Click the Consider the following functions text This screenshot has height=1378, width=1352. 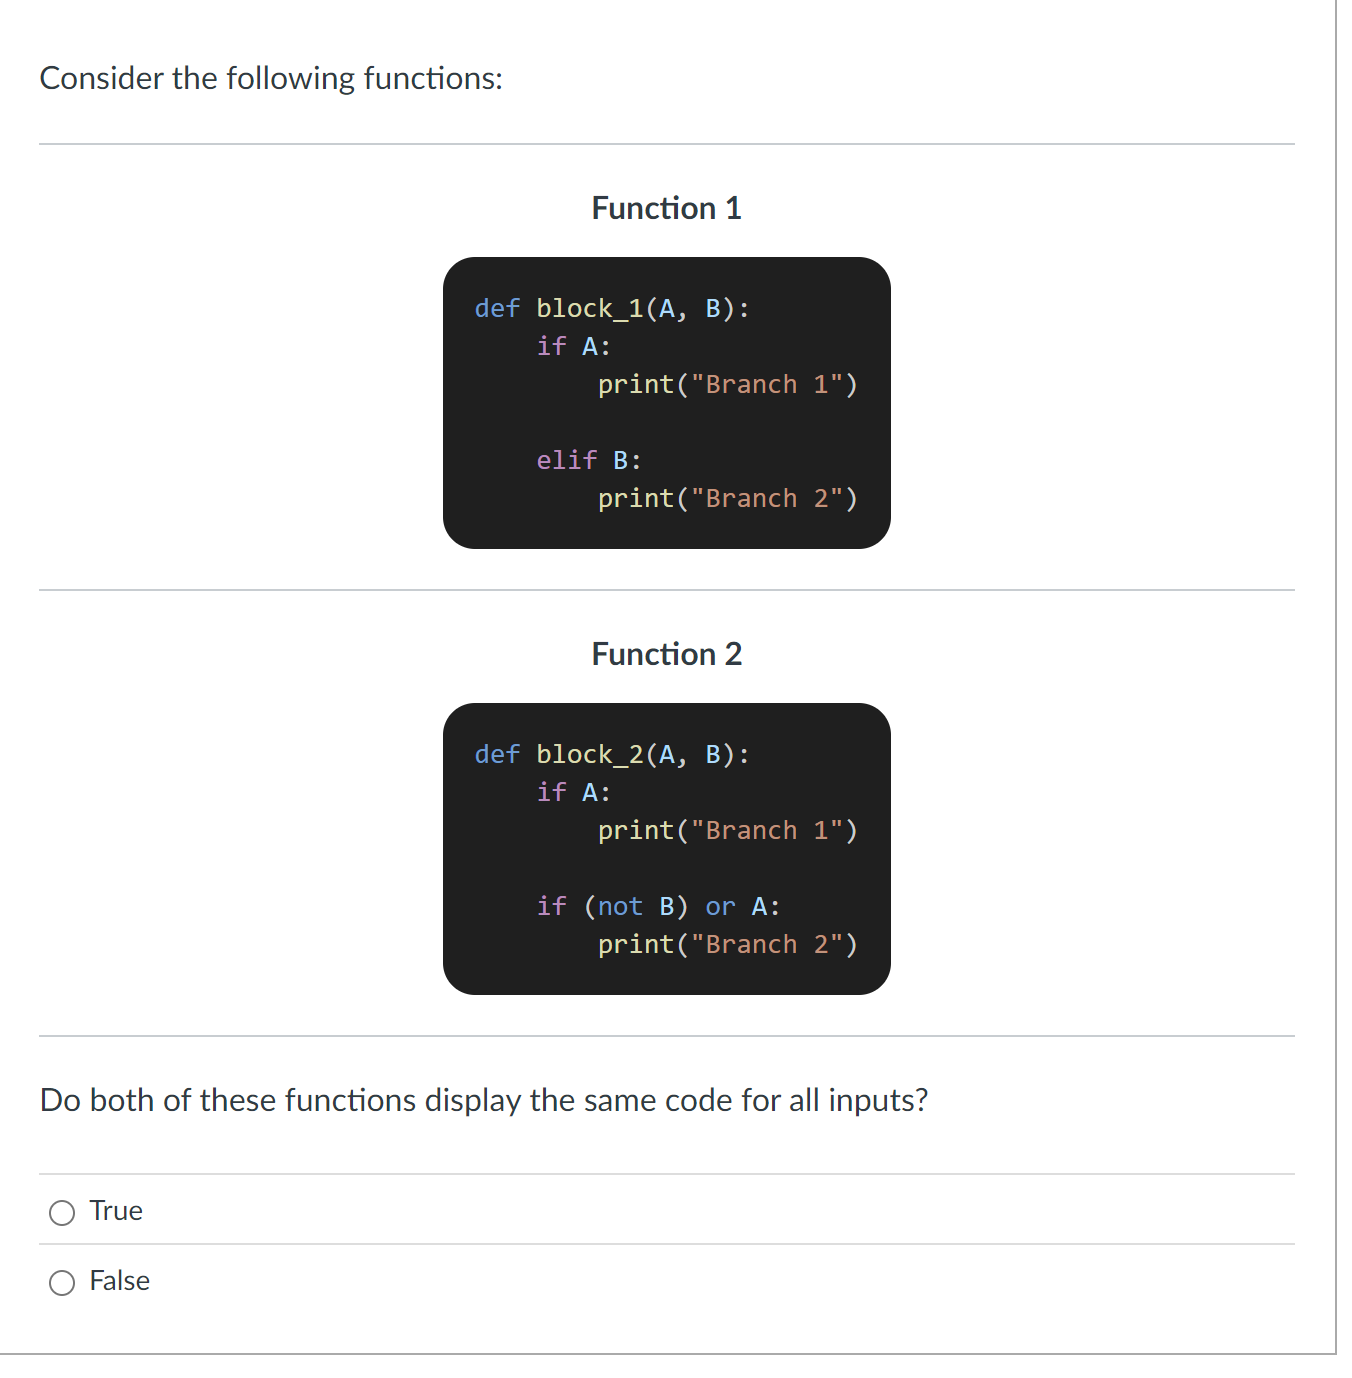[x=271, y=78]
